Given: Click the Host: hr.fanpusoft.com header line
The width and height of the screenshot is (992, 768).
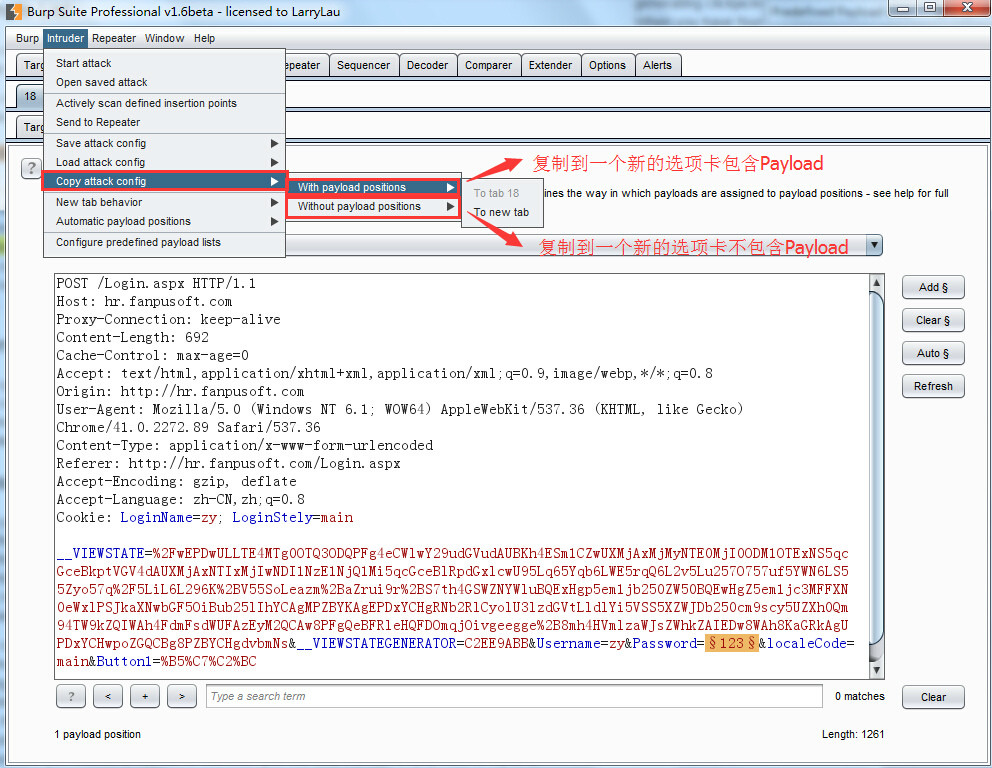Looking at the screenshot, I should point(144,301).
